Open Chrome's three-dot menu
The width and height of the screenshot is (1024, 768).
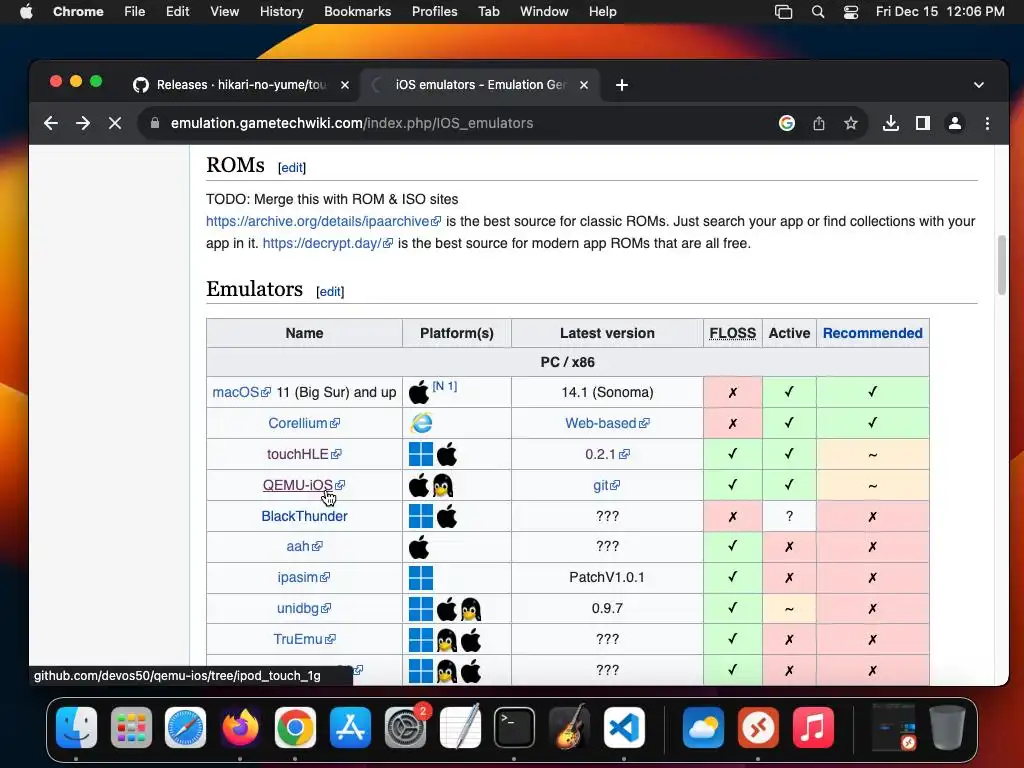click(x=987, y=123)
